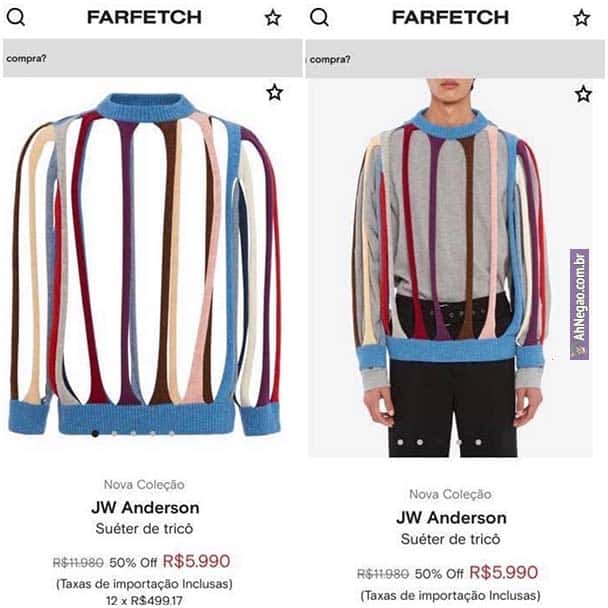The height and width of the screenshot is (608, 608).
Task: Click right JW Anderson brand name
Action: 451,518
